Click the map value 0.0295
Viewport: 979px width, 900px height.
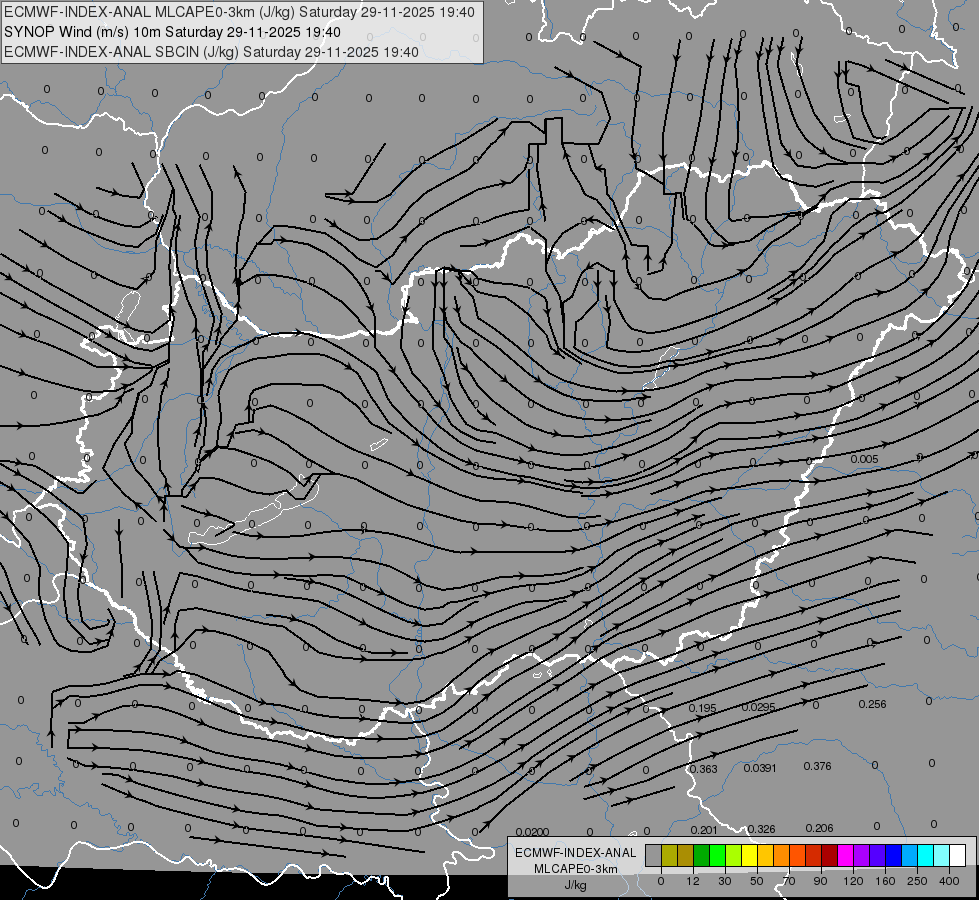759,707
